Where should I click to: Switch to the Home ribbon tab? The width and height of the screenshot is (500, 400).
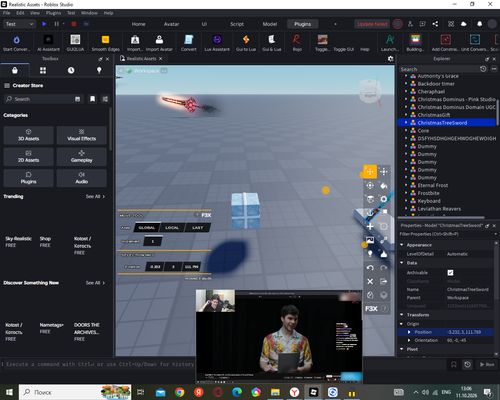[x=138, y=24]
